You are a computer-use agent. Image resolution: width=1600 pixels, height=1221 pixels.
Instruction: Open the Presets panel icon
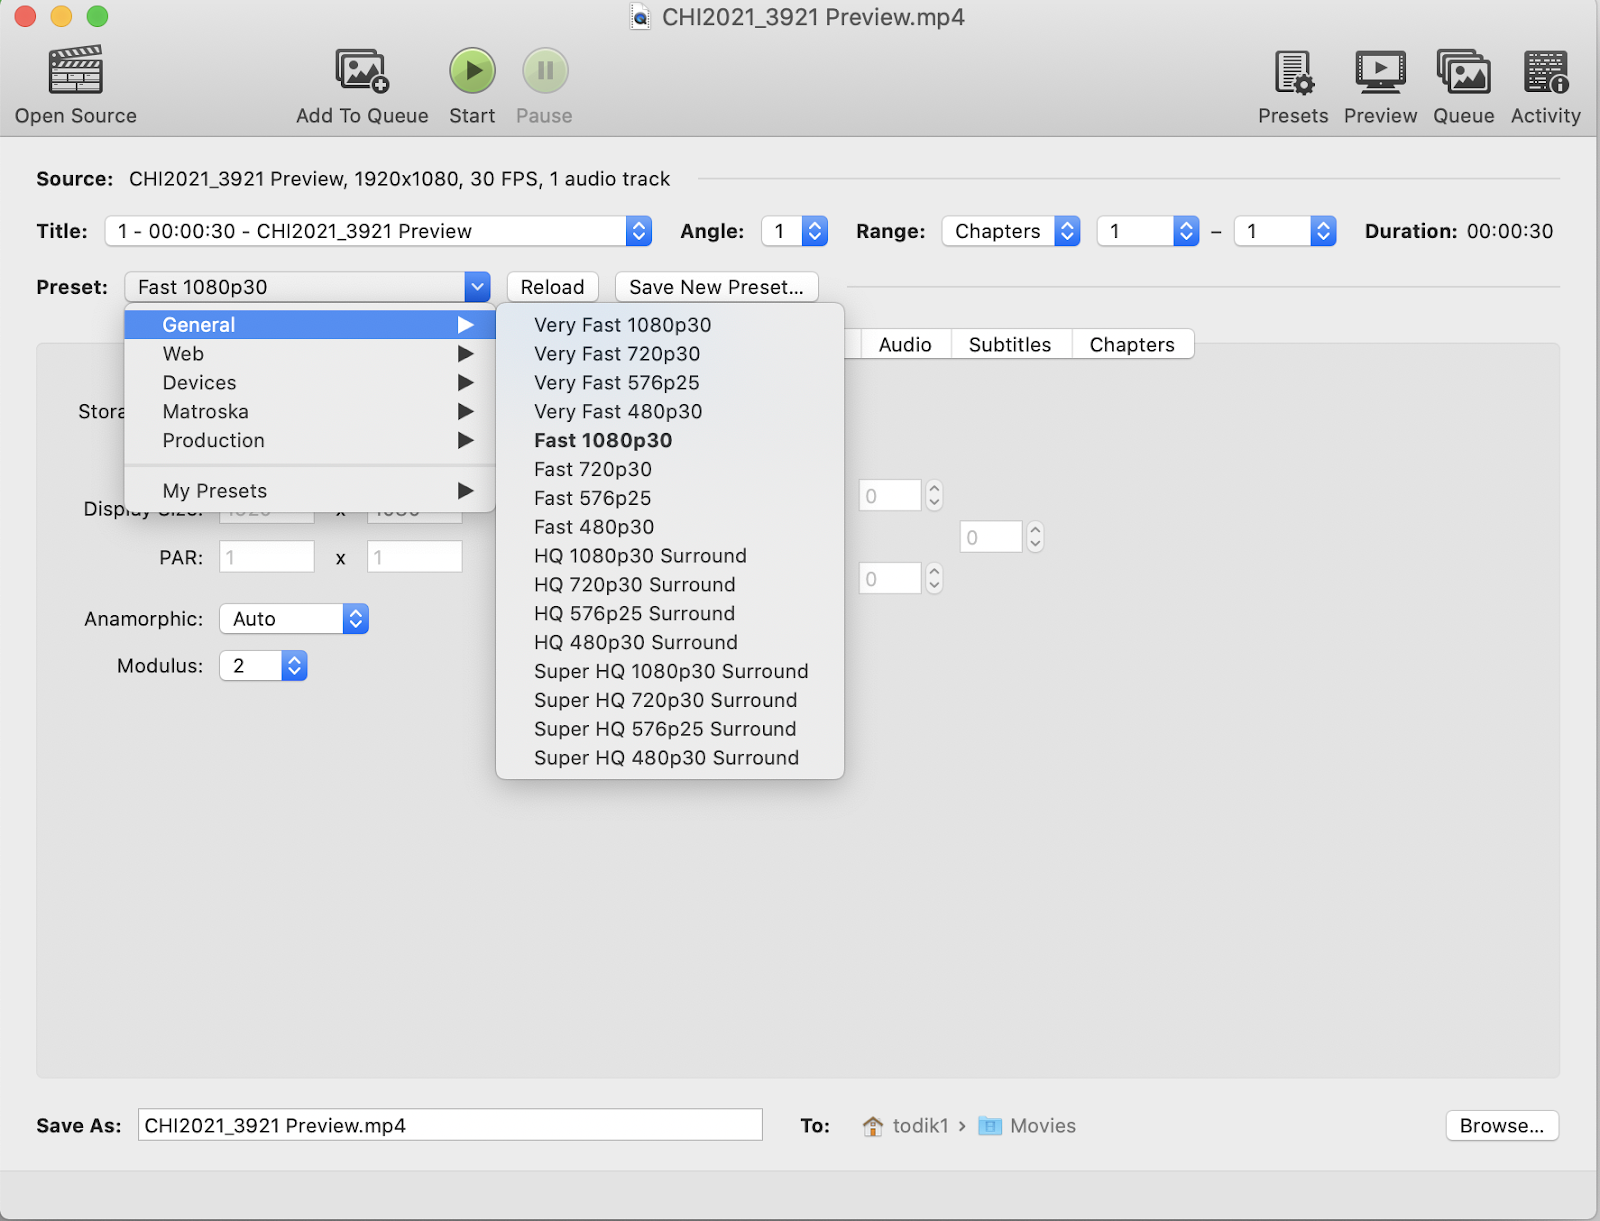[1293, 72]
